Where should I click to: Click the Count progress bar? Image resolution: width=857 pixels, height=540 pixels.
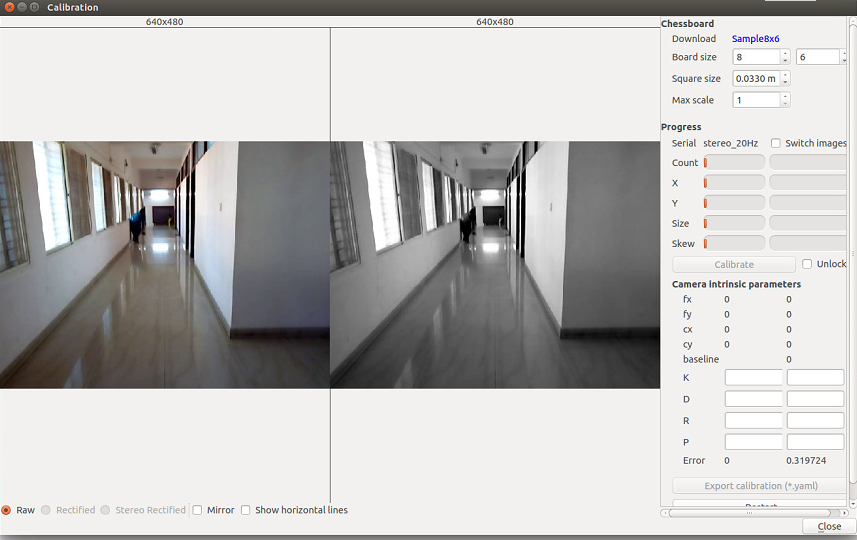click(x=734, y=162)
